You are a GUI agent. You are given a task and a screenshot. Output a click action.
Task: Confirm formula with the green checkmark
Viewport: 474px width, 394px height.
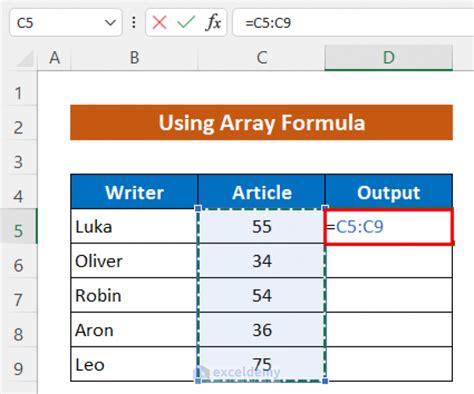point(186,23)
